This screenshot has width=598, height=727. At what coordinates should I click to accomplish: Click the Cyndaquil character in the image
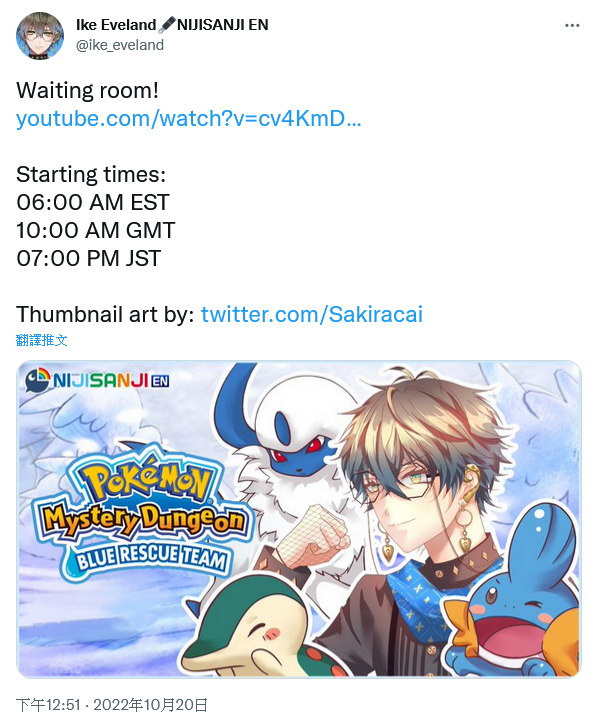tap(255, 626)
